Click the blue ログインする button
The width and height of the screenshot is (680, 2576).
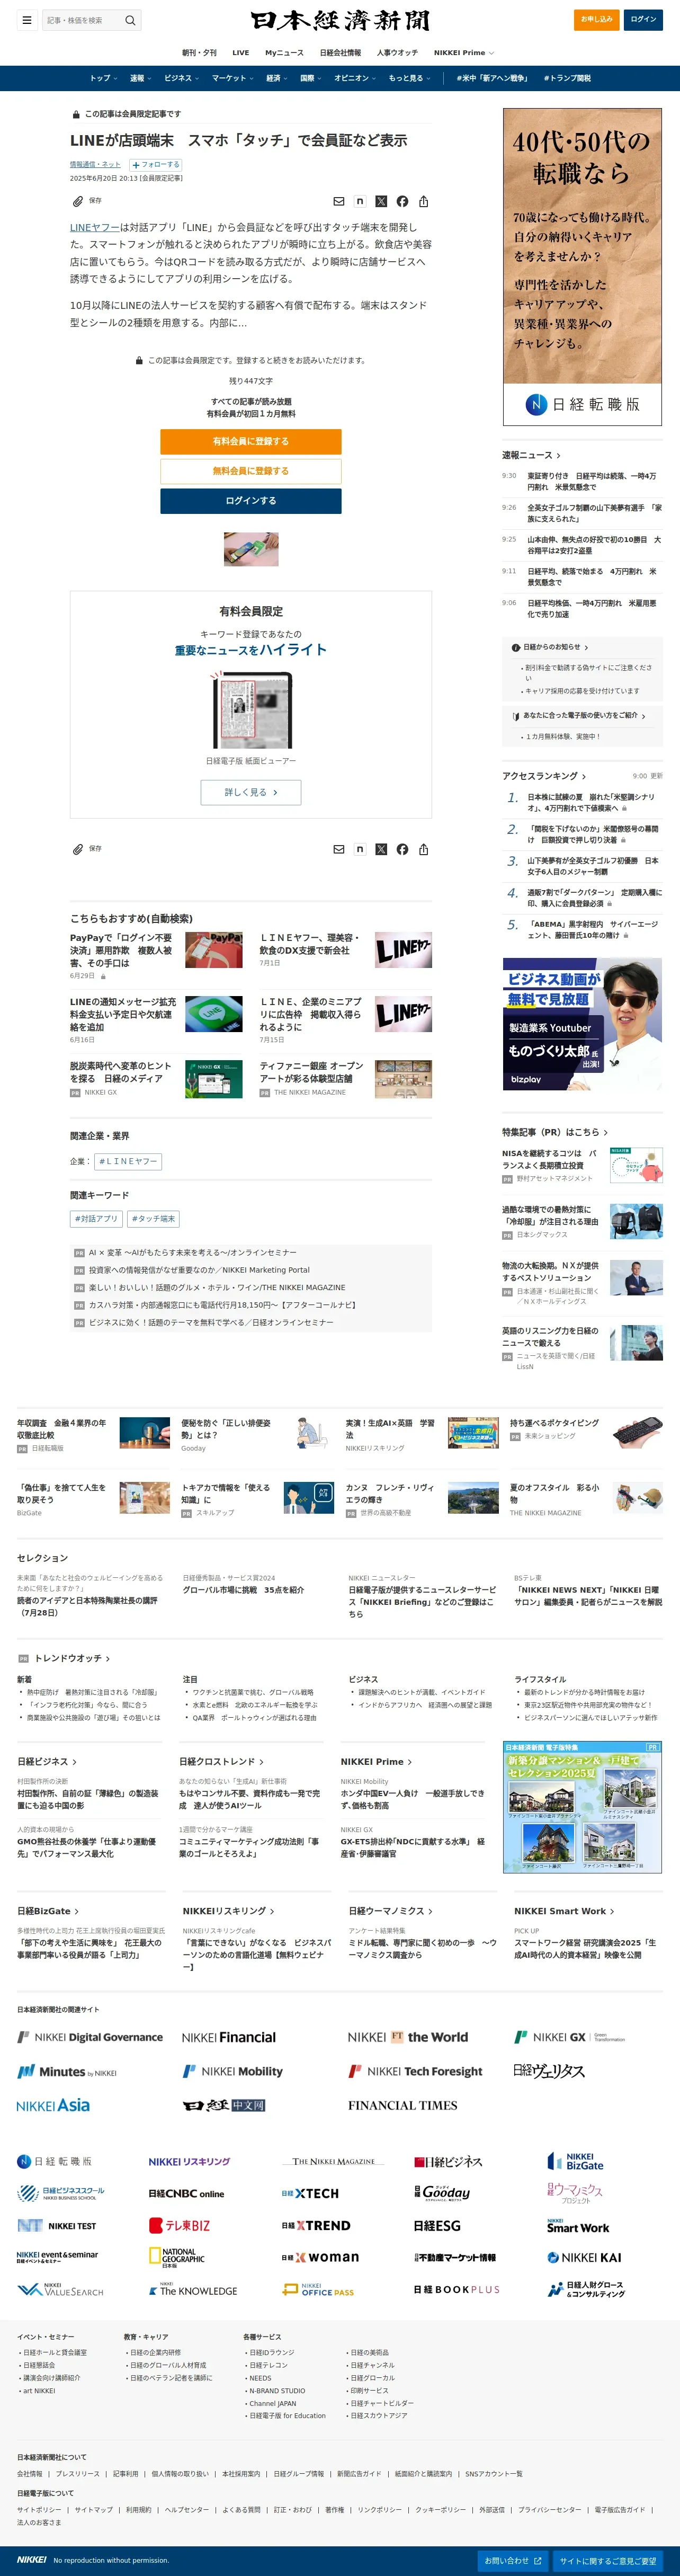[251, 501]
